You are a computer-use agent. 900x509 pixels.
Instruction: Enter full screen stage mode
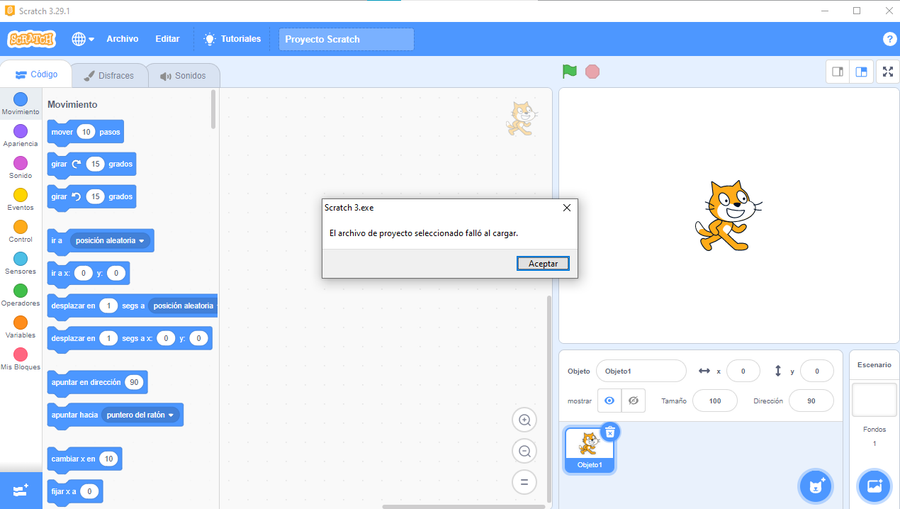coord(888,72)
